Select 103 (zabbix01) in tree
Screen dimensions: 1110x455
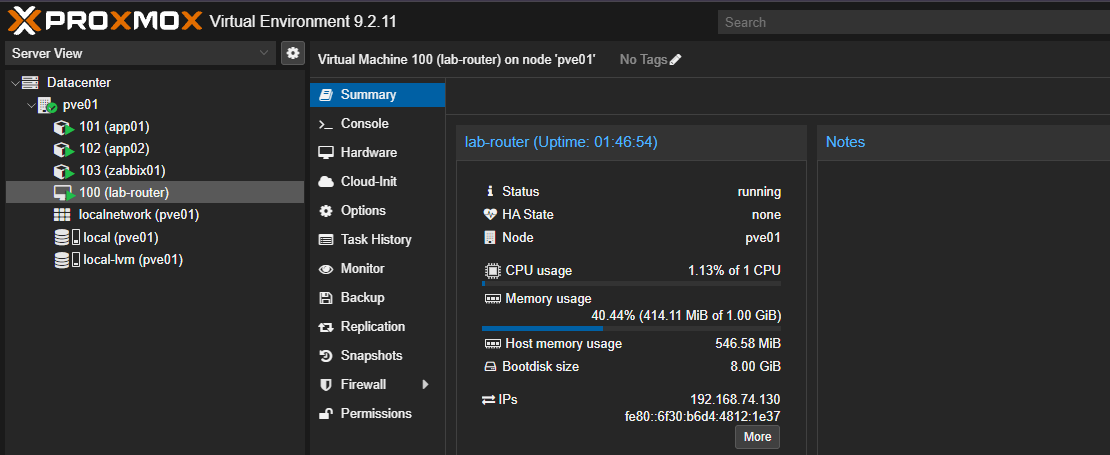point(122,171)
